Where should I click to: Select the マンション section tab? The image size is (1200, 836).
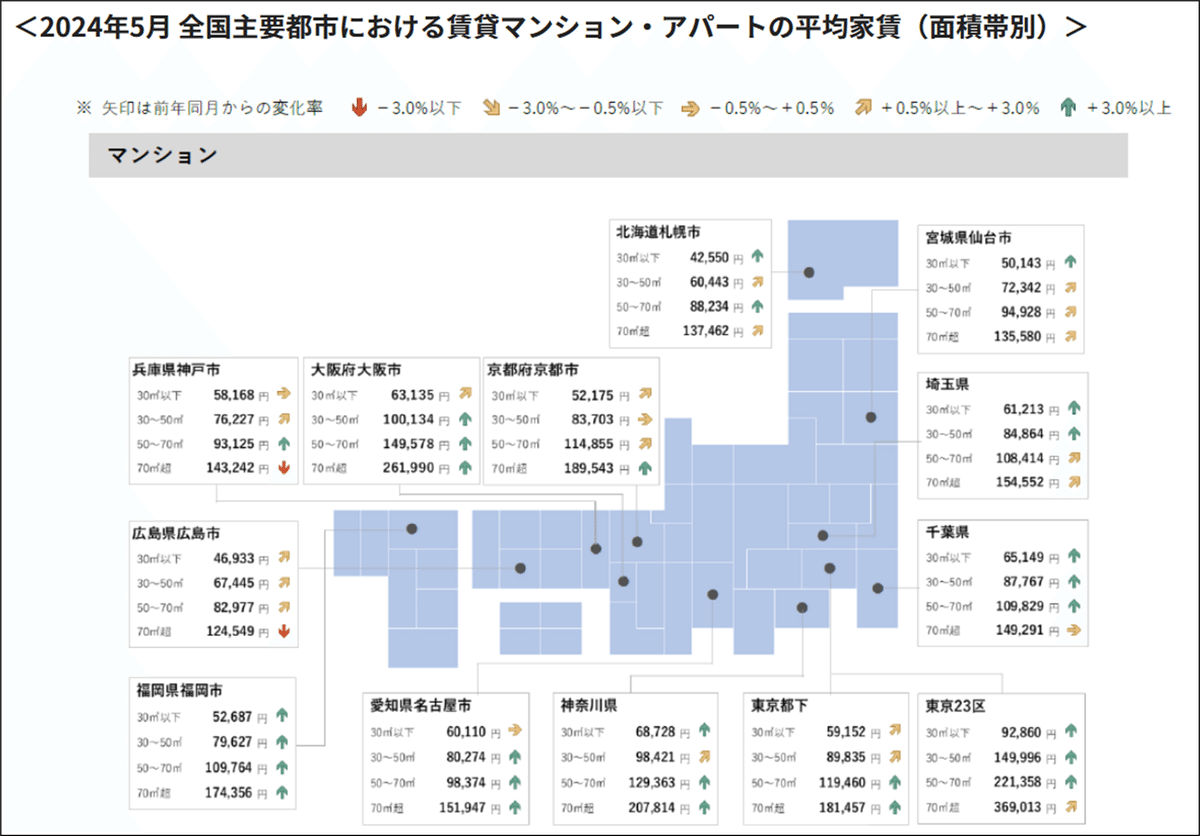(x=162, y=155)
